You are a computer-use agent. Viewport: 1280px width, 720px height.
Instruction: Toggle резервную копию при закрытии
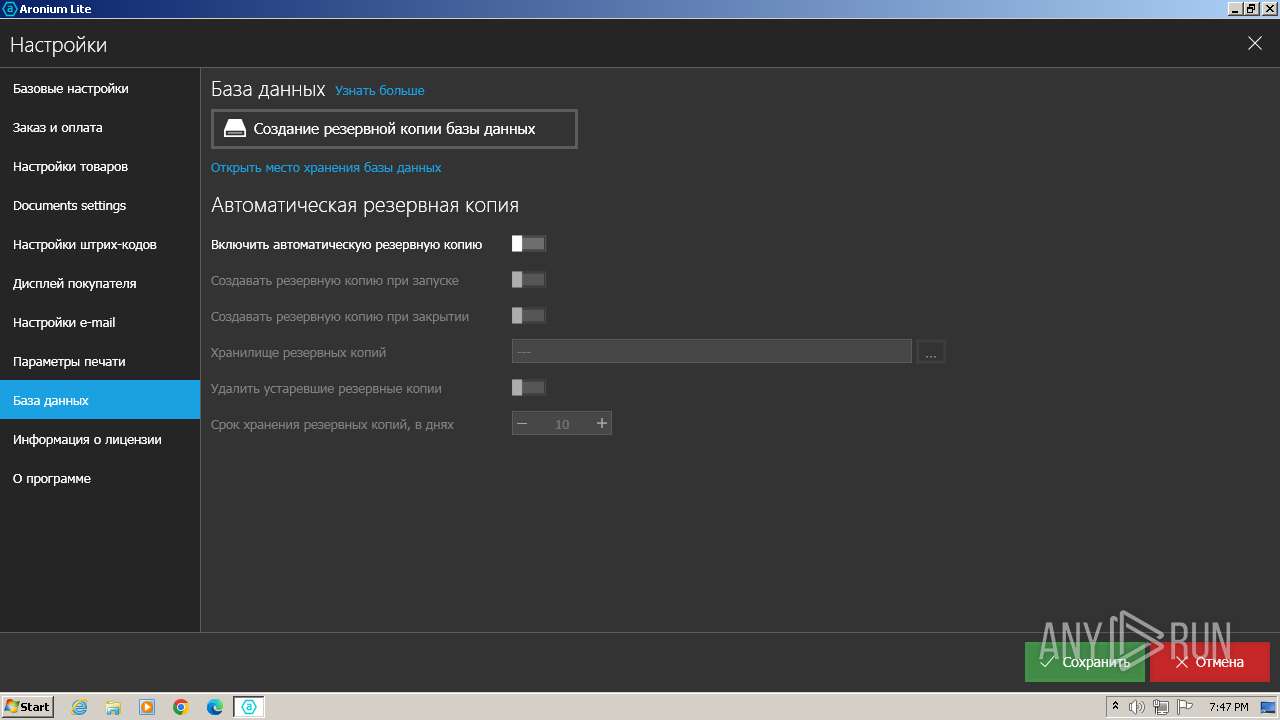pos(528,316)
